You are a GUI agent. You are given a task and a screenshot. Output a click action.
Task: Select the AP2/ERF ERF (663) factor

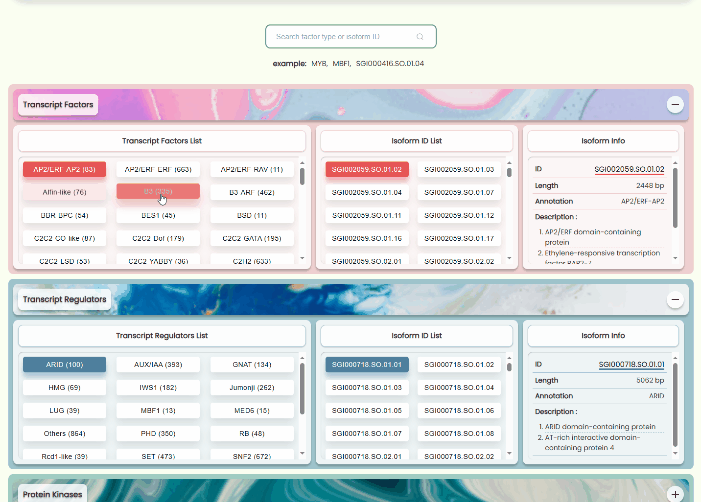158,169
